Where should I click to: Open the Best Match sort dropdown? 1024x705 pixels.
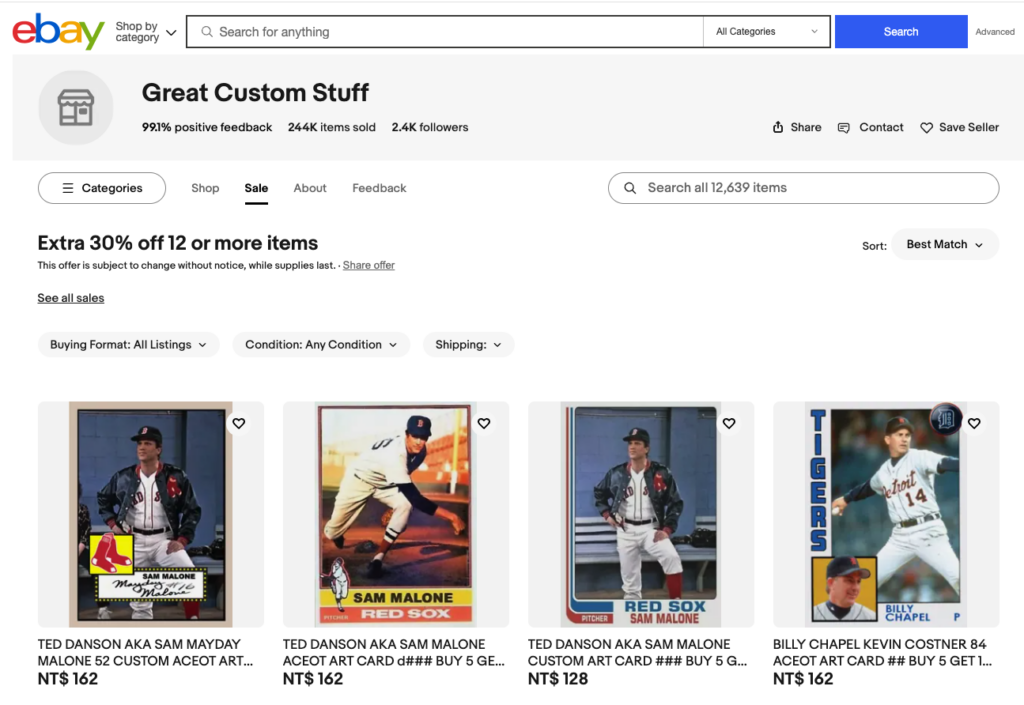pyautogui.click(x=944, y=245)
